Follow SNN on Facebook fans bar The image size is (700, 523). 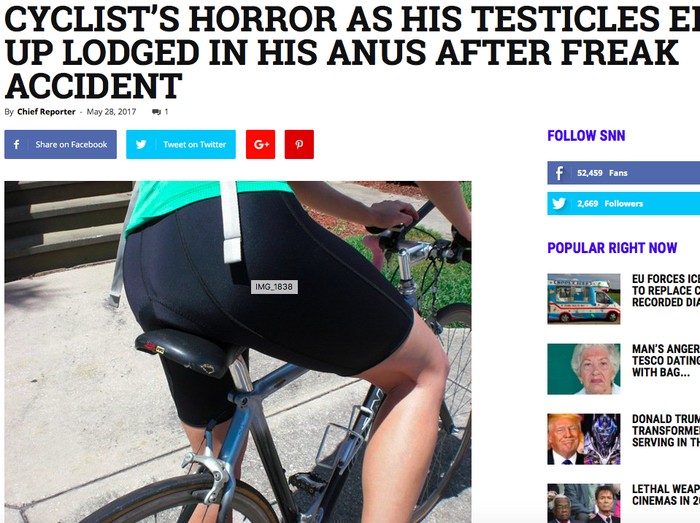pyautogui.click(x=624, y=173)
